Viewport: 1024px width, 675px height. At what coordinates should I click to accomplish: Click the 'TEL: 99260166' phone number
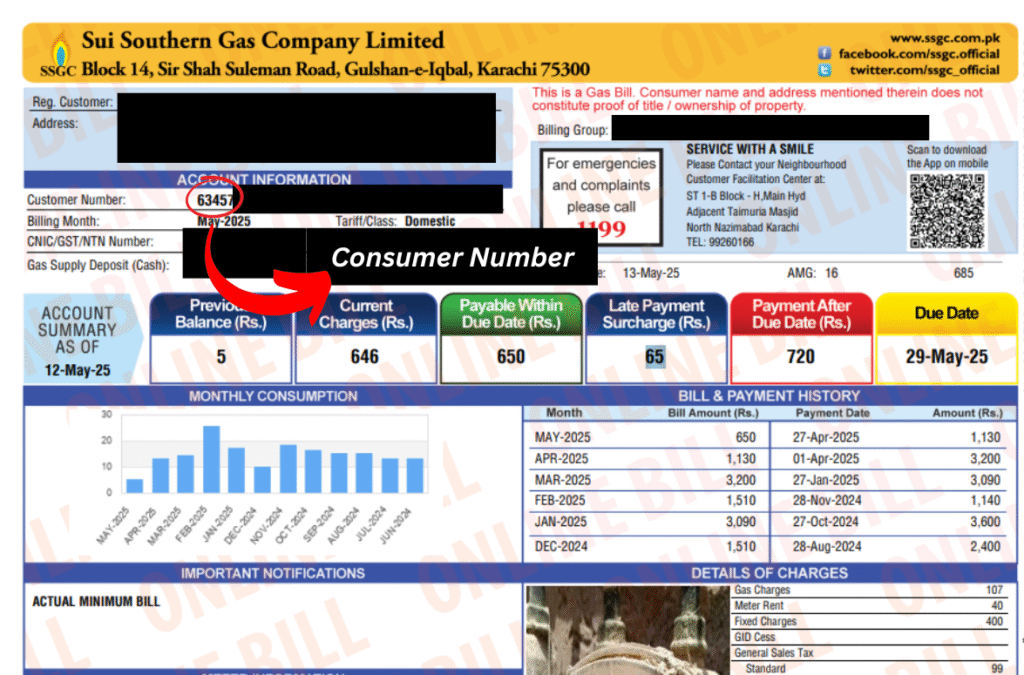tap(720, 242)
